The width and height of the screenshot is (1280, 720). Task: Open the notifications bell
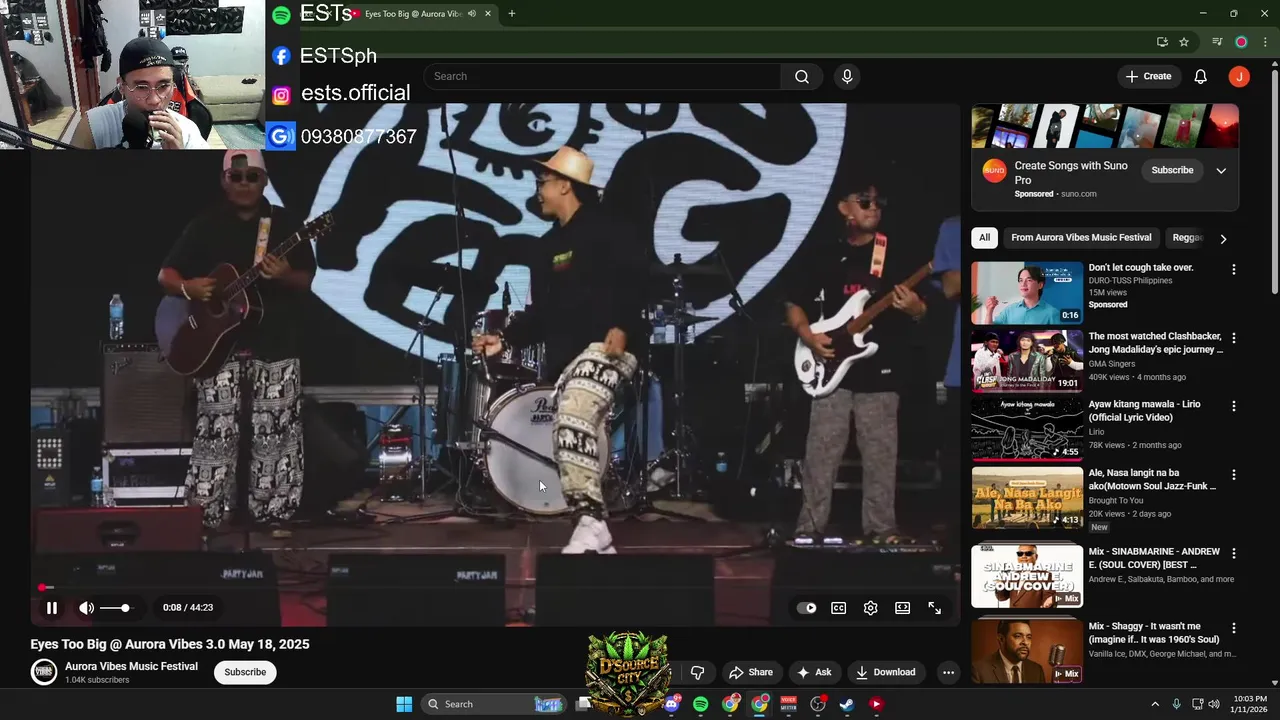[1201, 76]
